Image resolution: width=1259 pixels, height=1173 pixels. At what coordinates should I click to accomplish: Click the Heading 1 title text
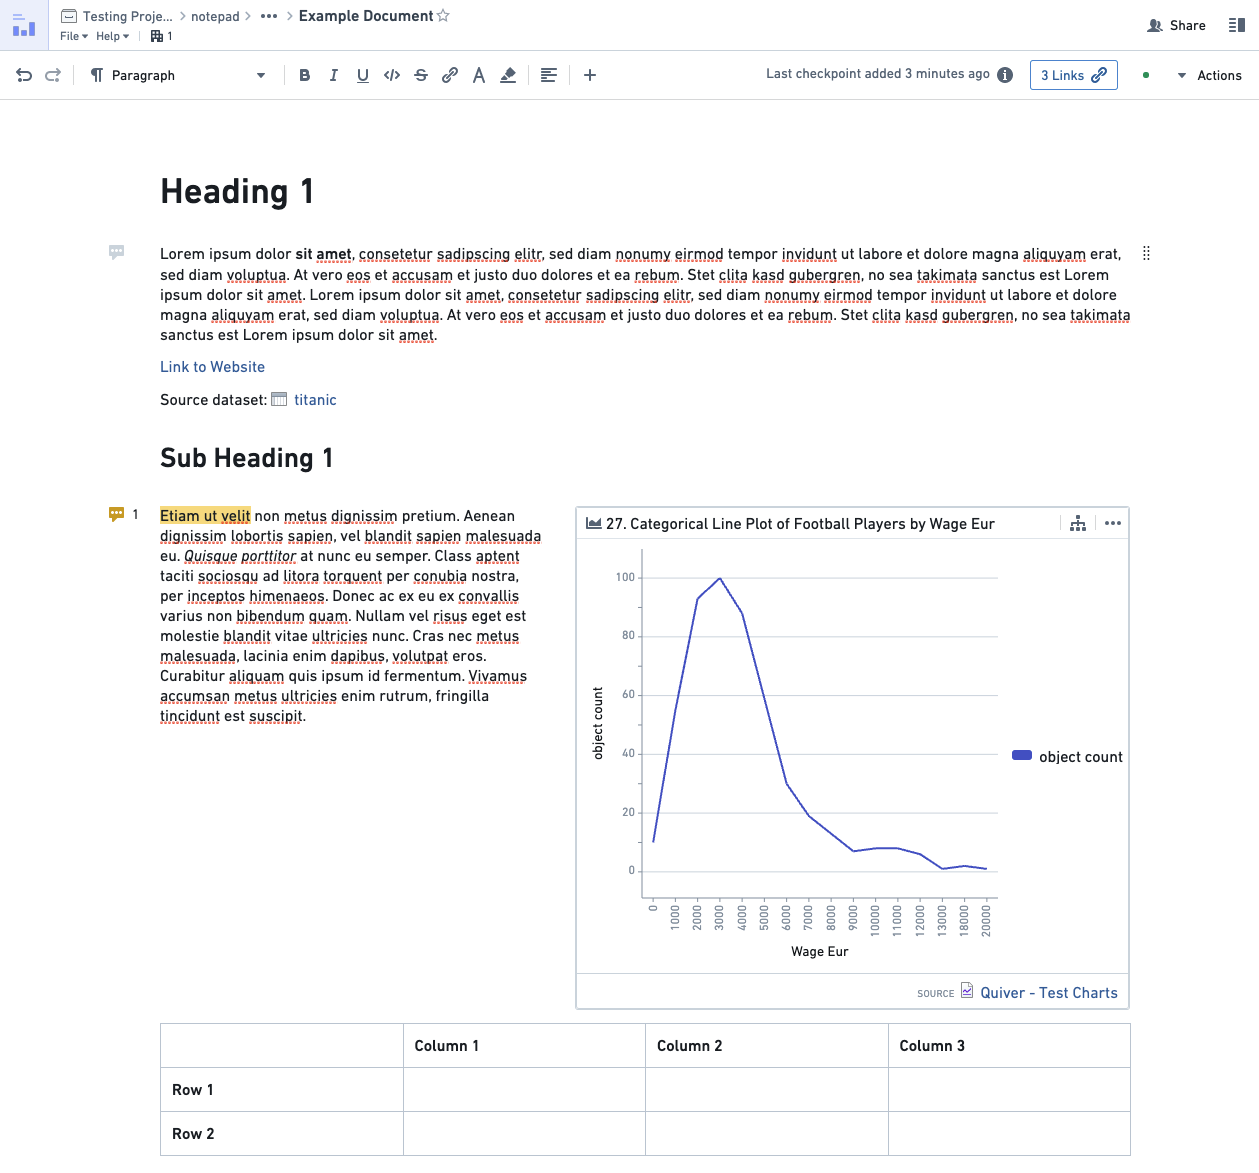pos(237,191)
